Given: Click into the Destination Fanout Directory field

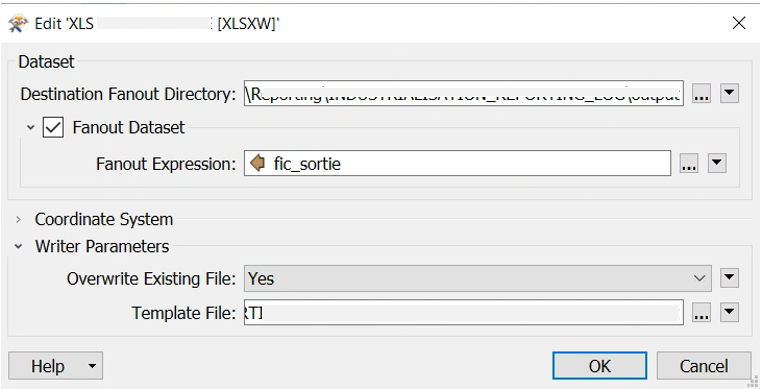Looking at the screenshot, I should (463, 93).
